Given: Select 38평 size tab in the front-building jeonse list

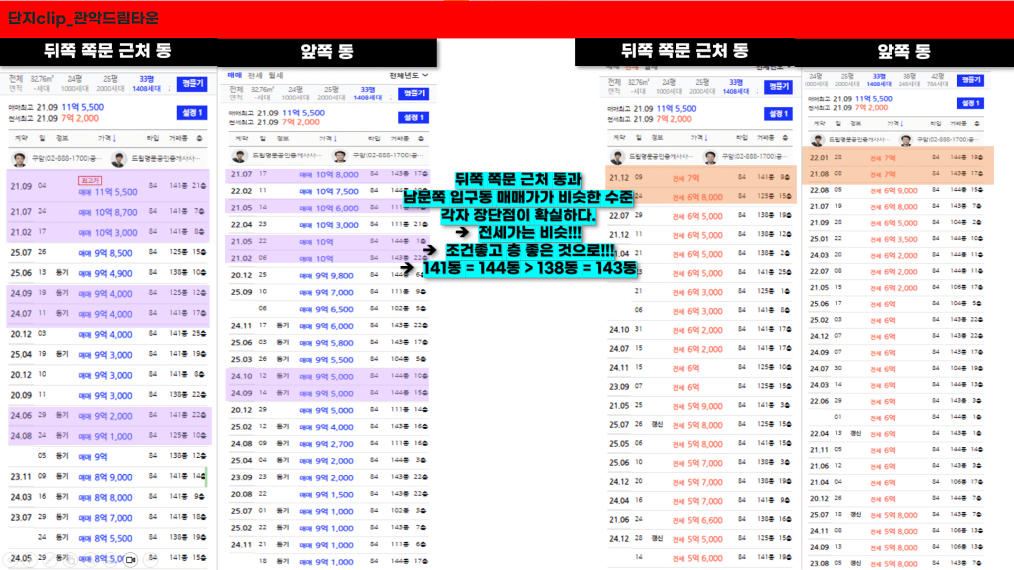Looking at the screenshot, I should [x=909, y=80].
